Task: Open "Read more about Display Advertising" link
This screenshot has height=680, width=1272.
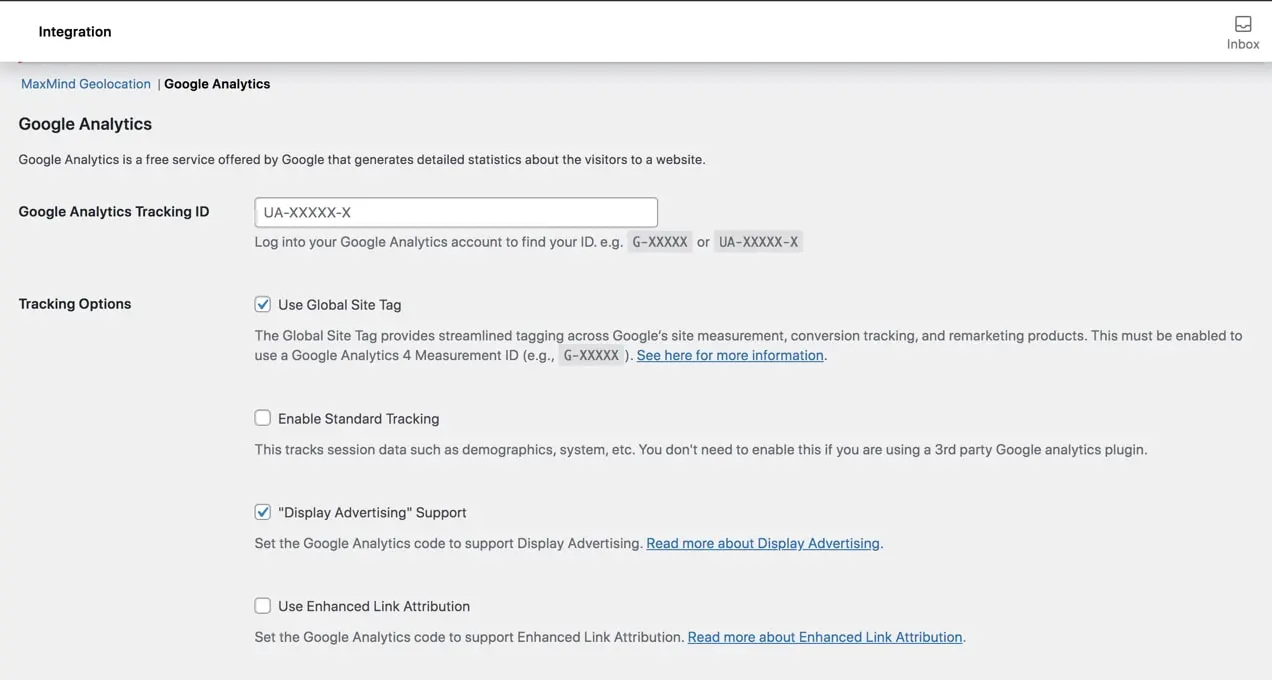Action: 763,543
